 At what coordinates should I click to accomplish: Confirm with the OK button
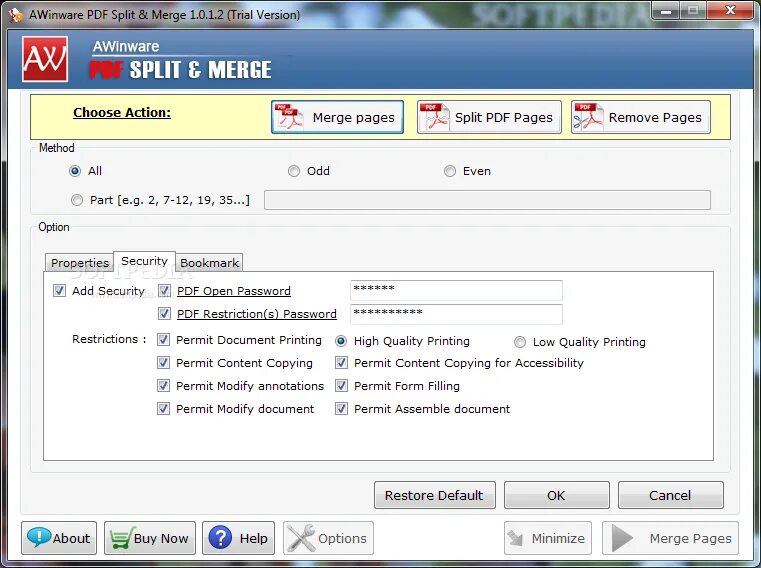coord(556,495)
